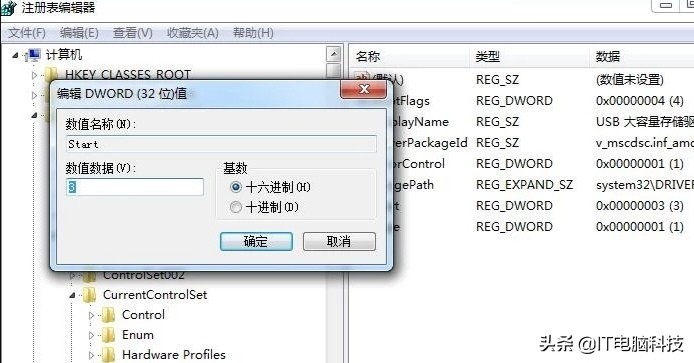Open the 帮助(H) menu

(x=253, y=33)
